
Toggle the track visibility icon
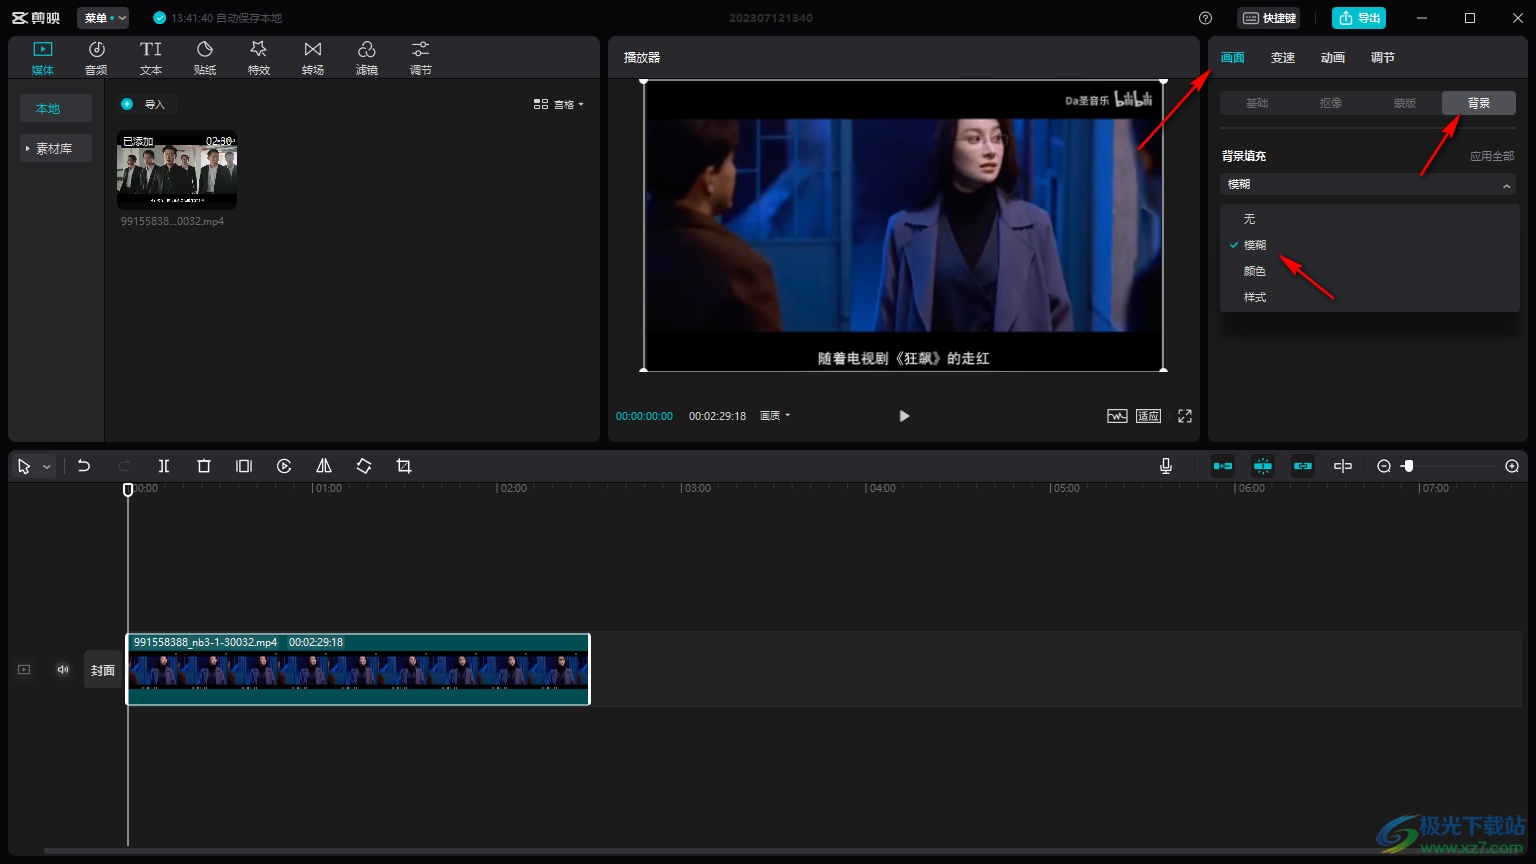click(24, 669)
